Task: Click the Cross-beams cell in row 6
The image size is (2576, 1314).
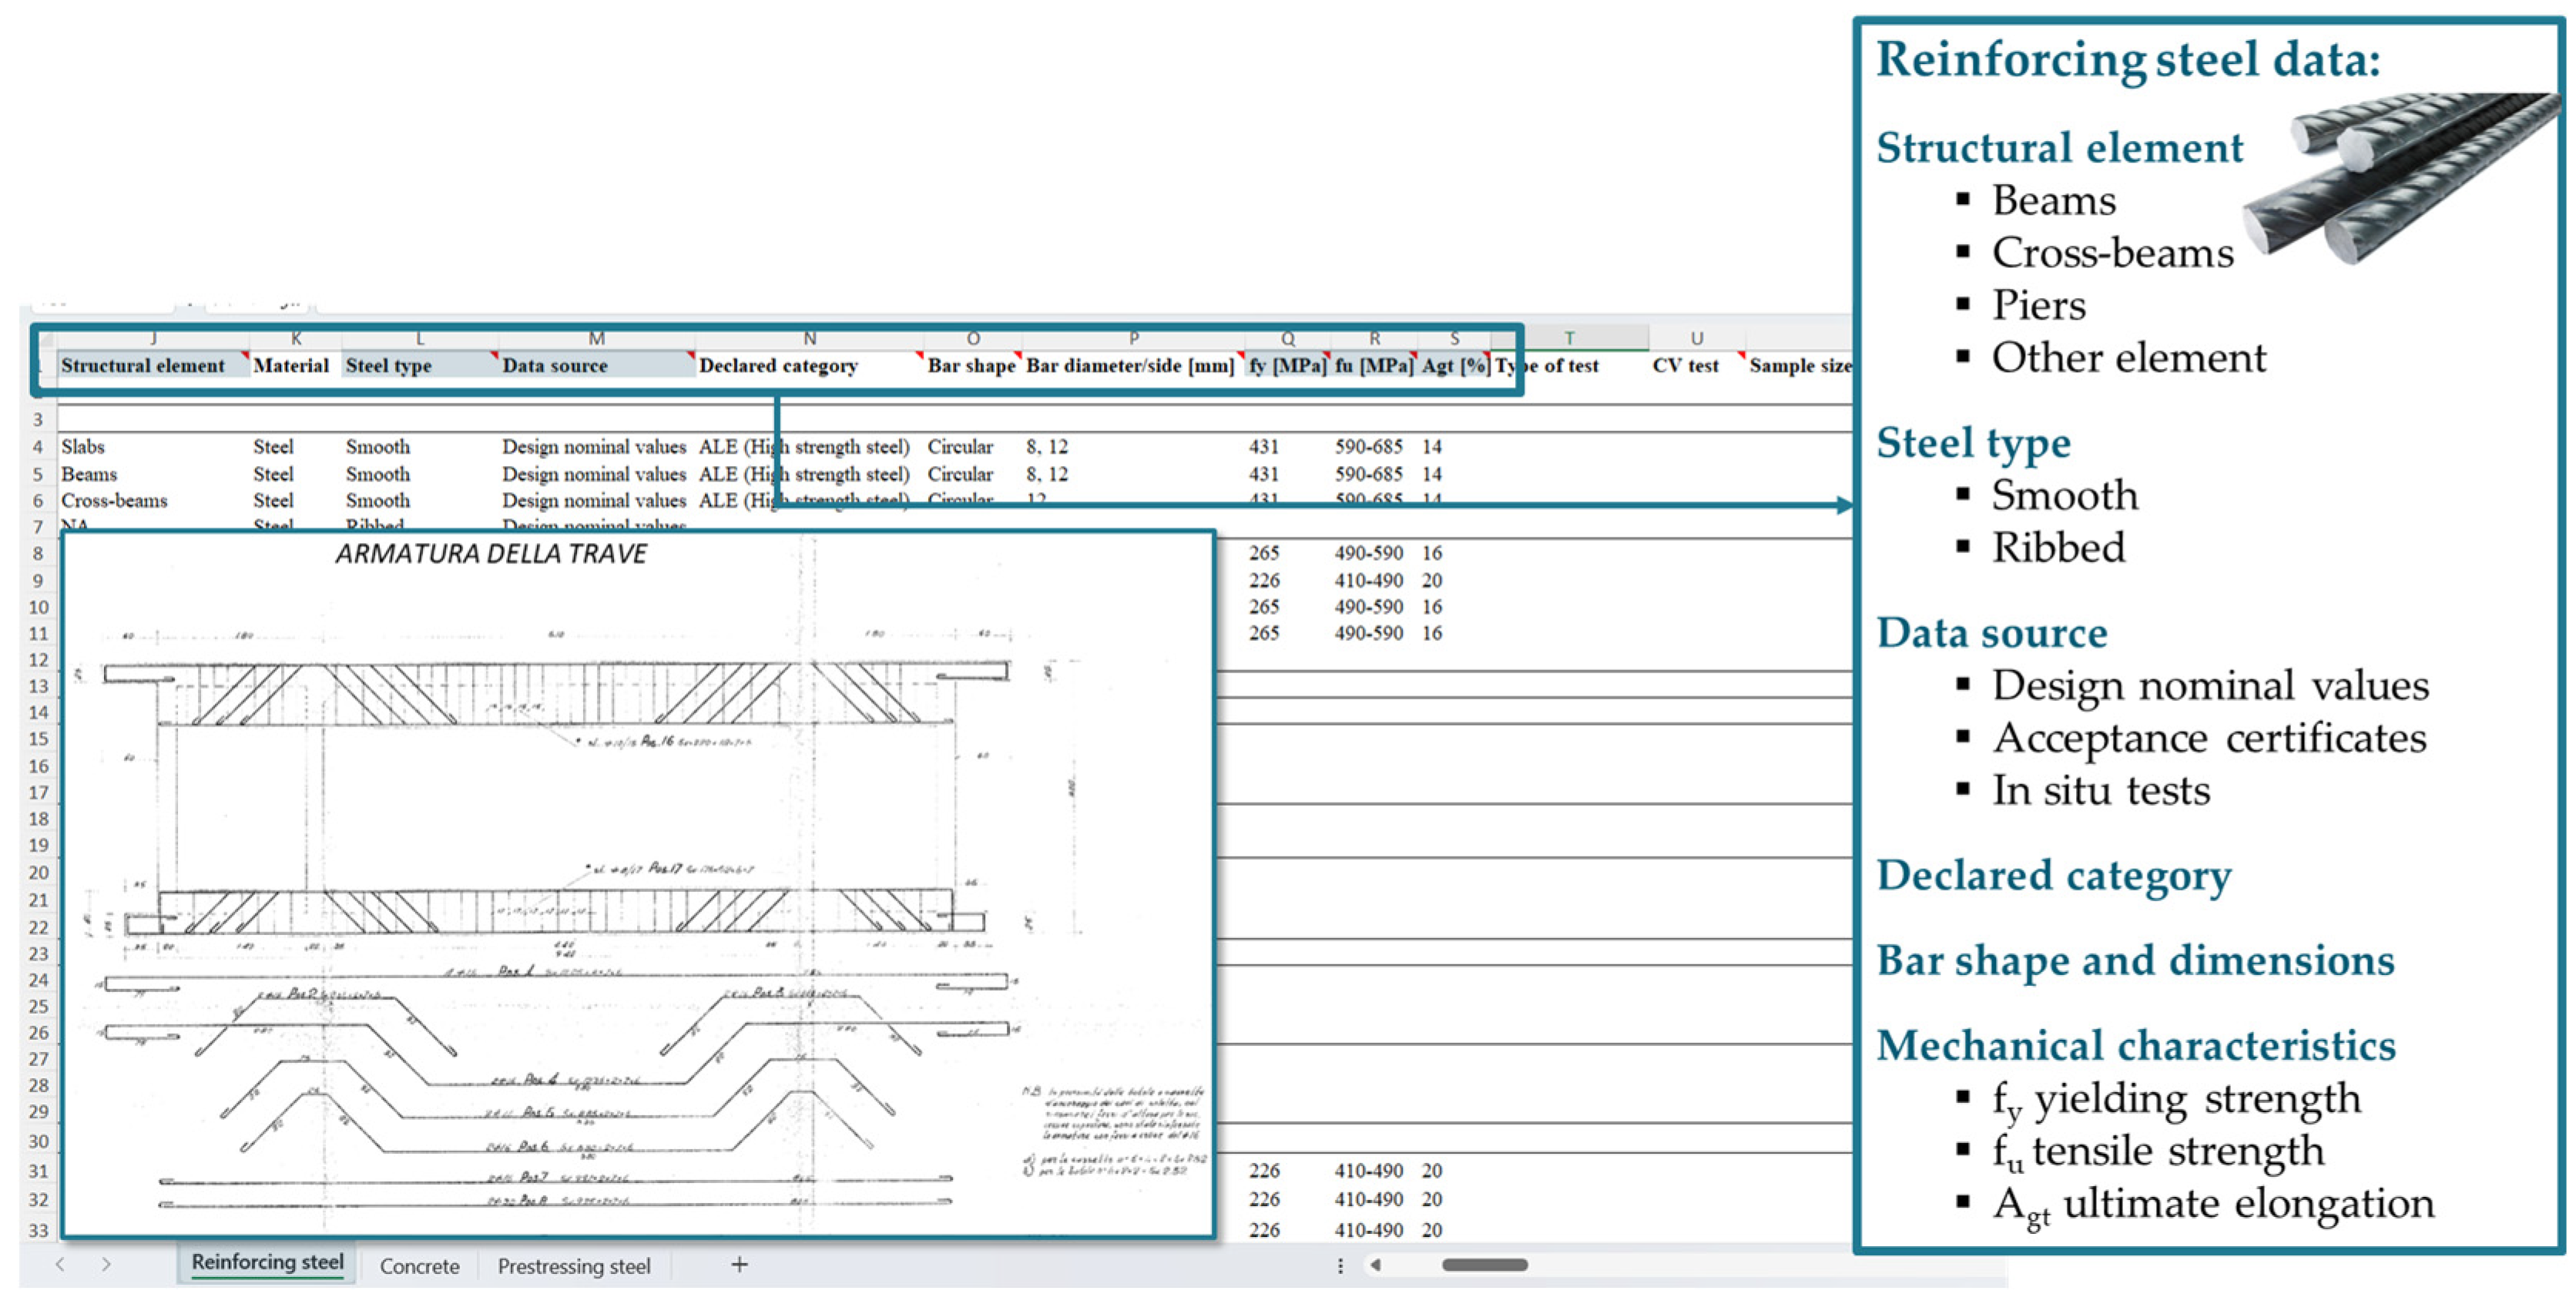Action: point(114,500)
